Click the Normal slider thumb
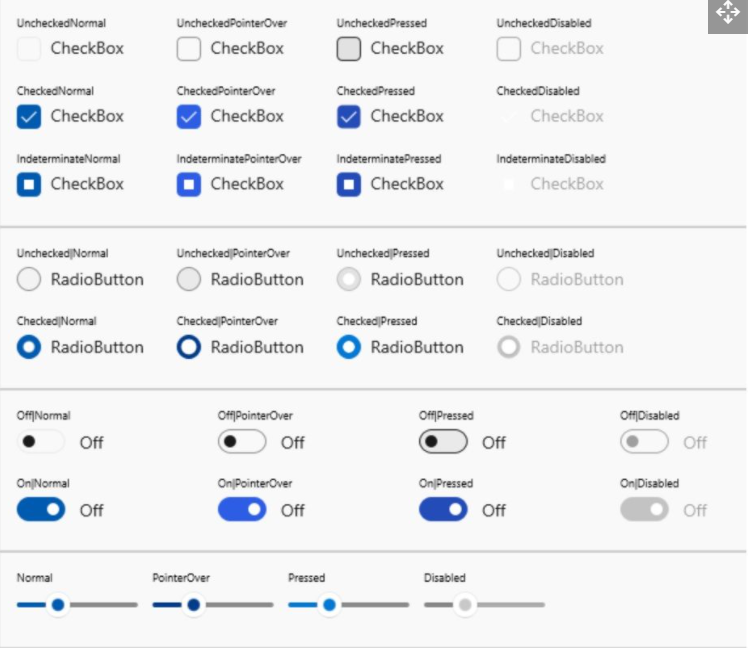The height and width of the screenshot is (650, 750). coord(58,605)
